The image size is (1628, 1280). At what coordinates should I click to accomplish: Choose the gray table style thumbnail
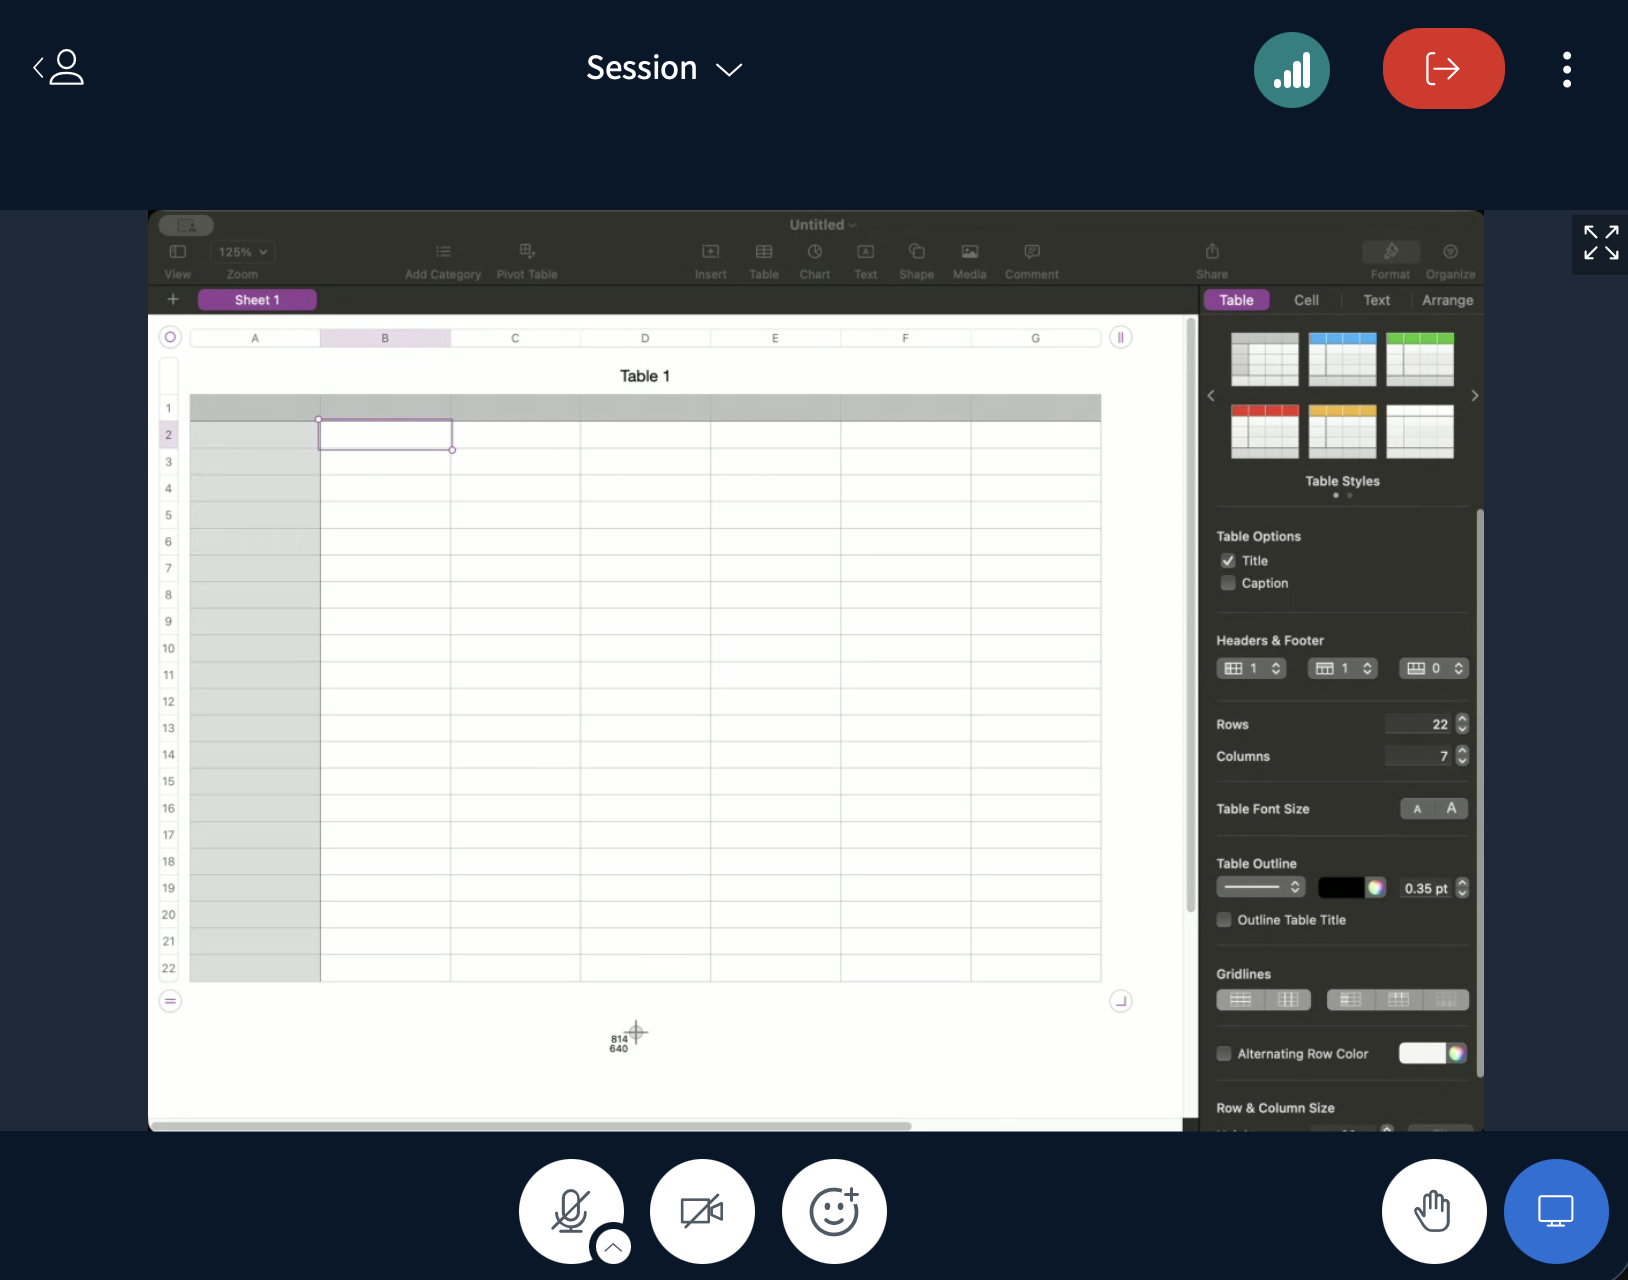coord(1264,359)
